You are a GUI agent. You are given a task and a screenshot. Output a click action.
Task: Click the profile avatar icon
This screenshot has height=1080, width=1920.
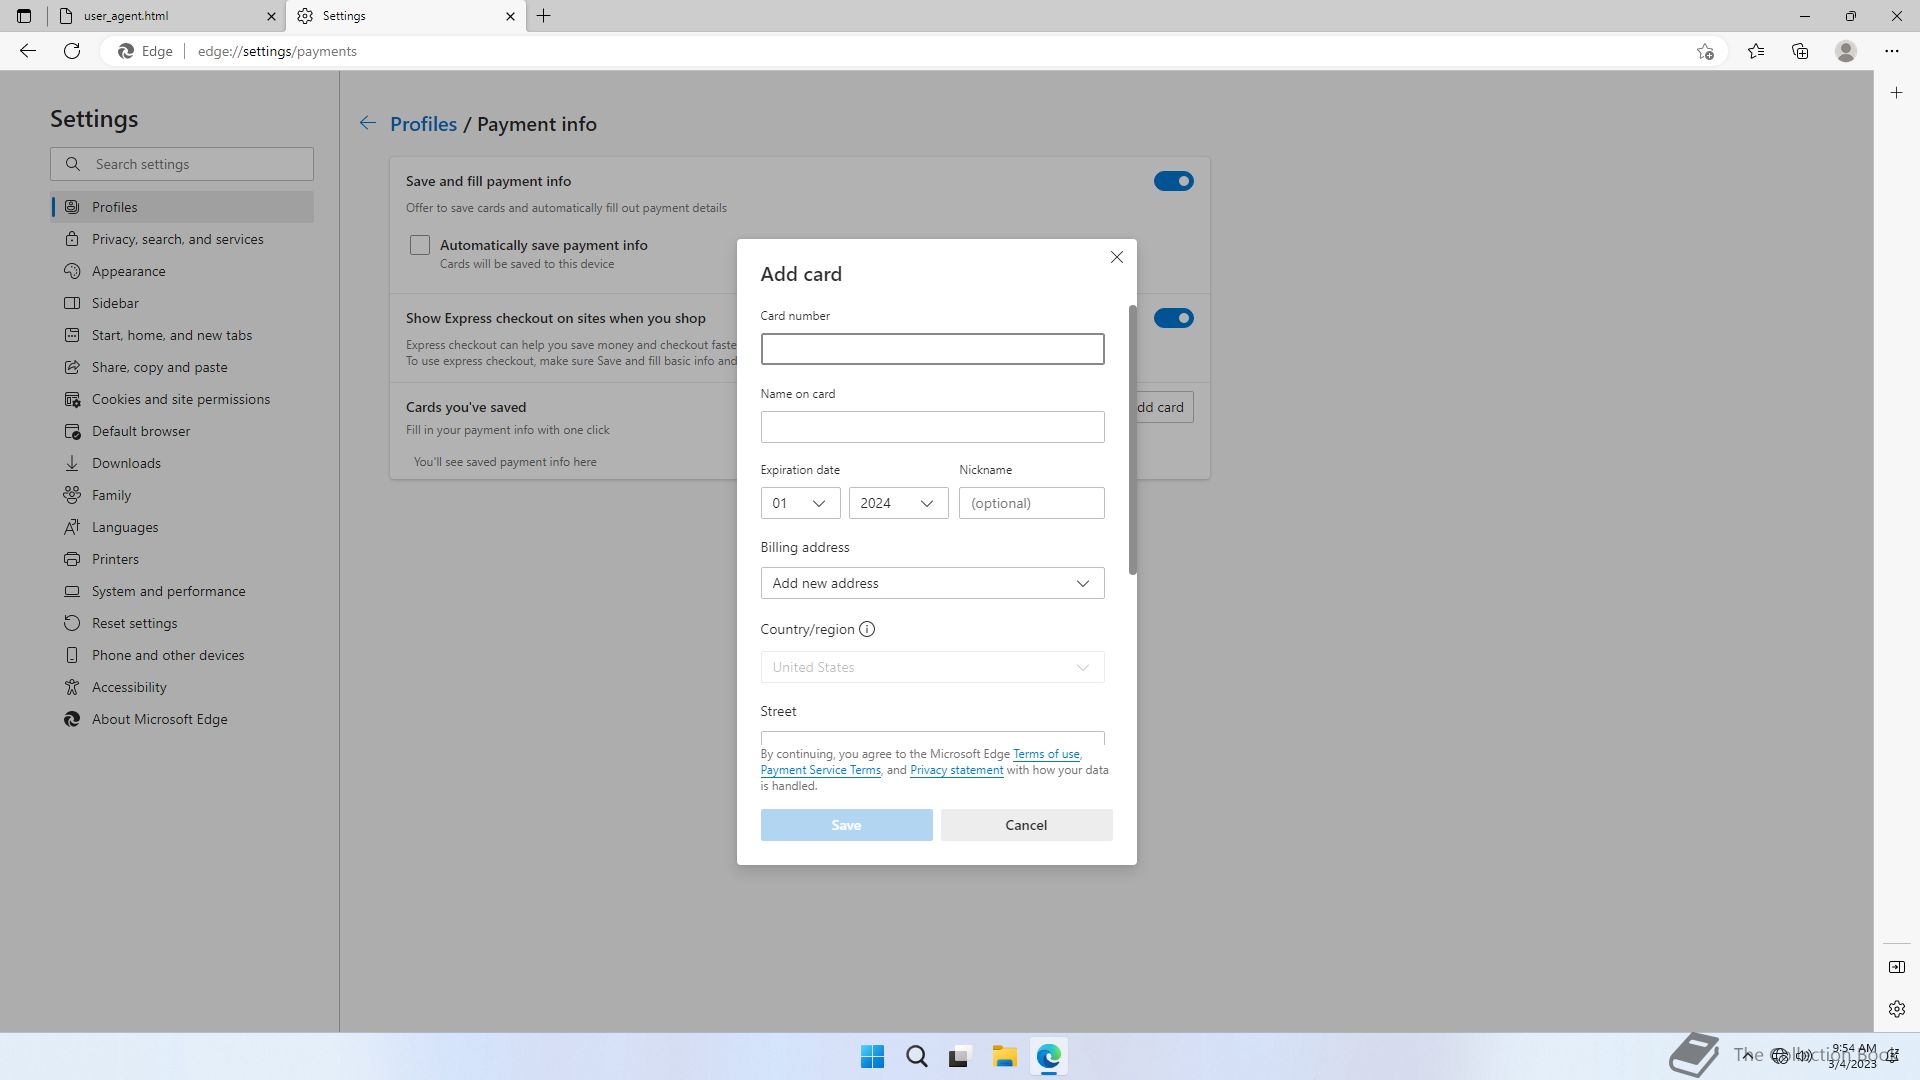pos(1846,51)
